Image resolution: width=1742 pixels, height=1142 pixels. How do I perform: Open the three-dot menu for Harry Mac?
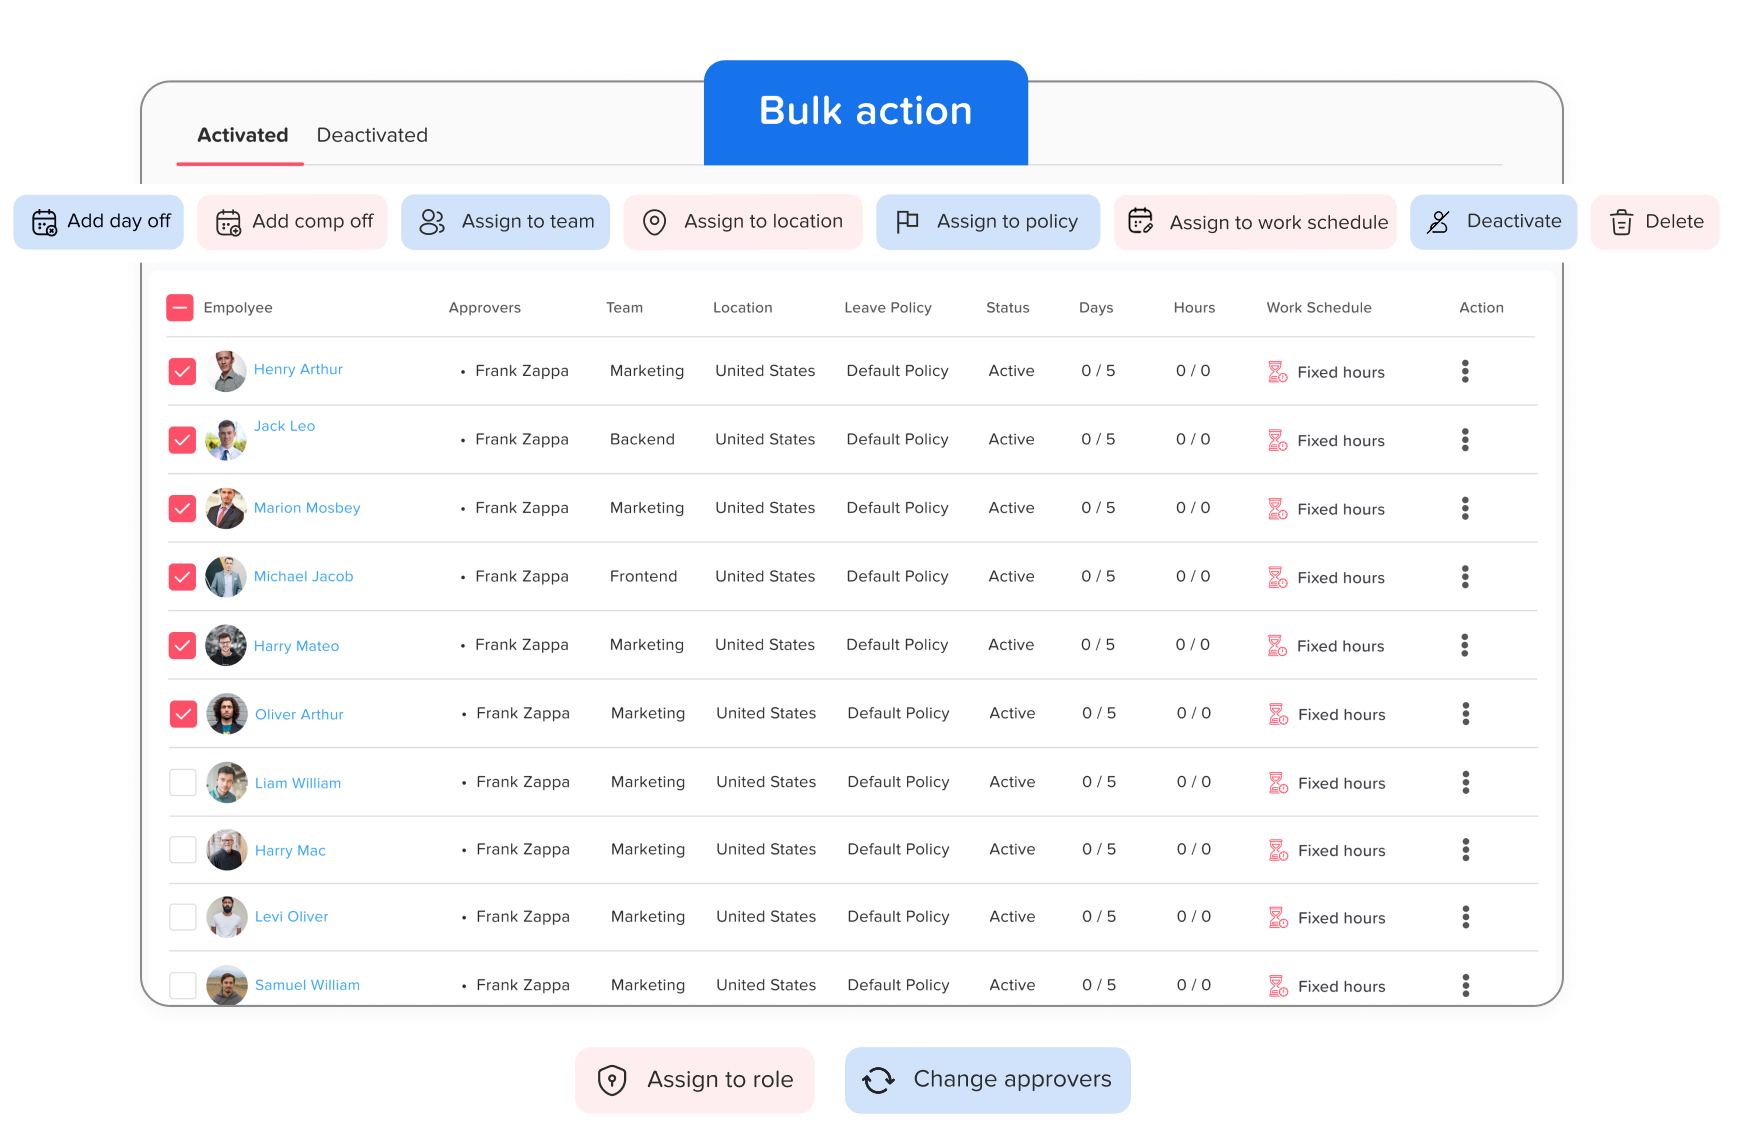click(1466, 850)
